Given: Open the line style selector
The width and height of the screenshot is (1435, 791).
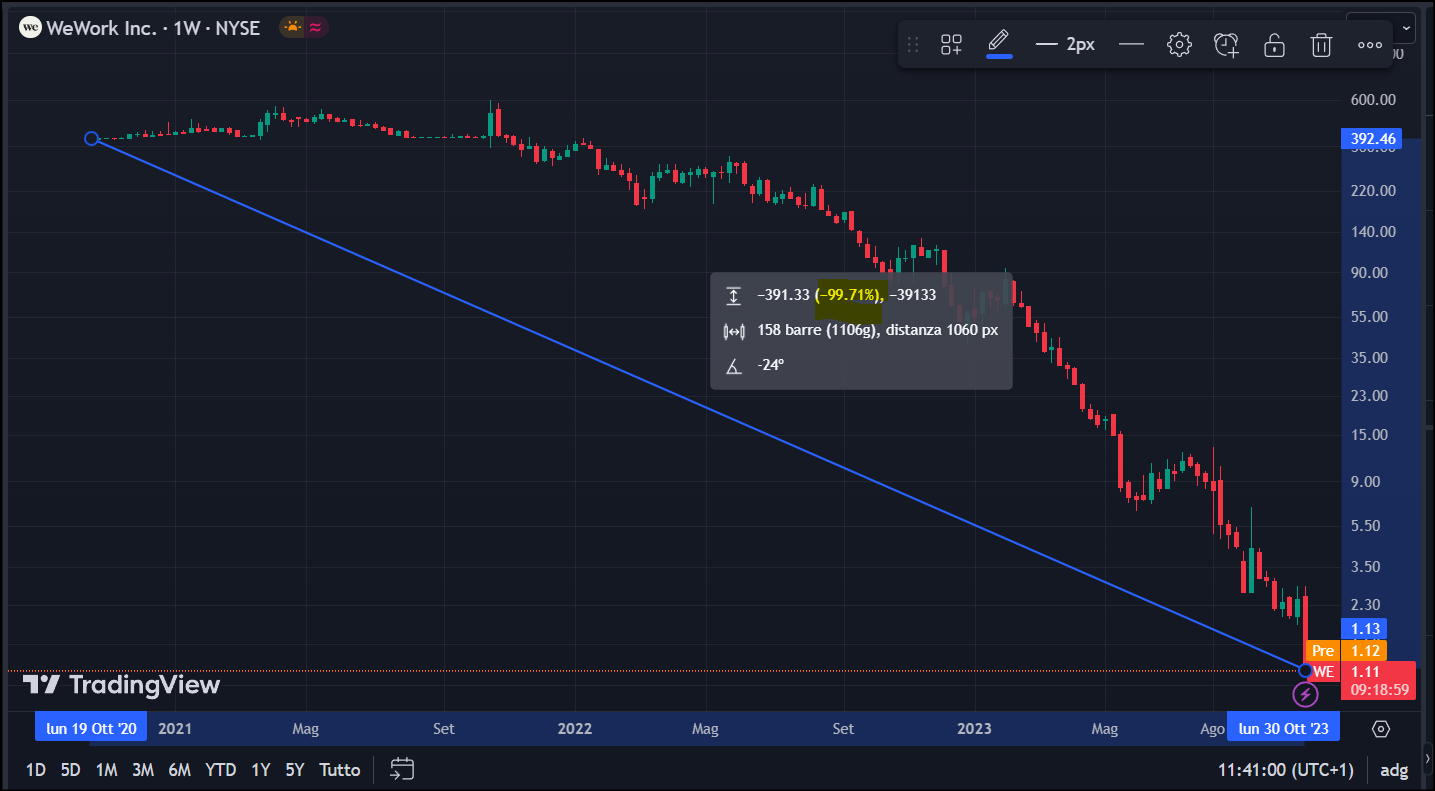Looking at the screenshot, I should click(x=1131, y=44).
